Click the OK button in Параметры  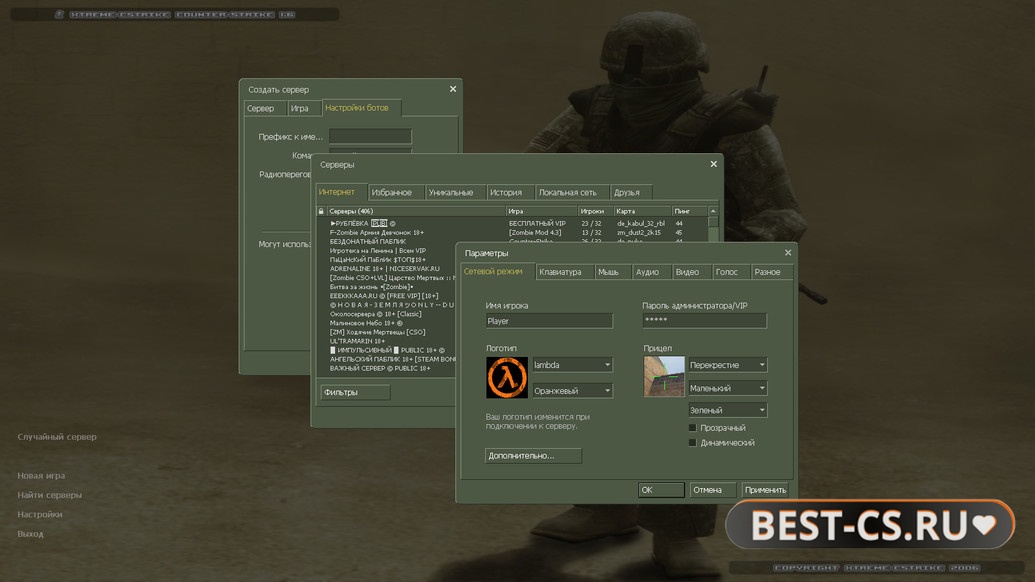tap(661, 490)
